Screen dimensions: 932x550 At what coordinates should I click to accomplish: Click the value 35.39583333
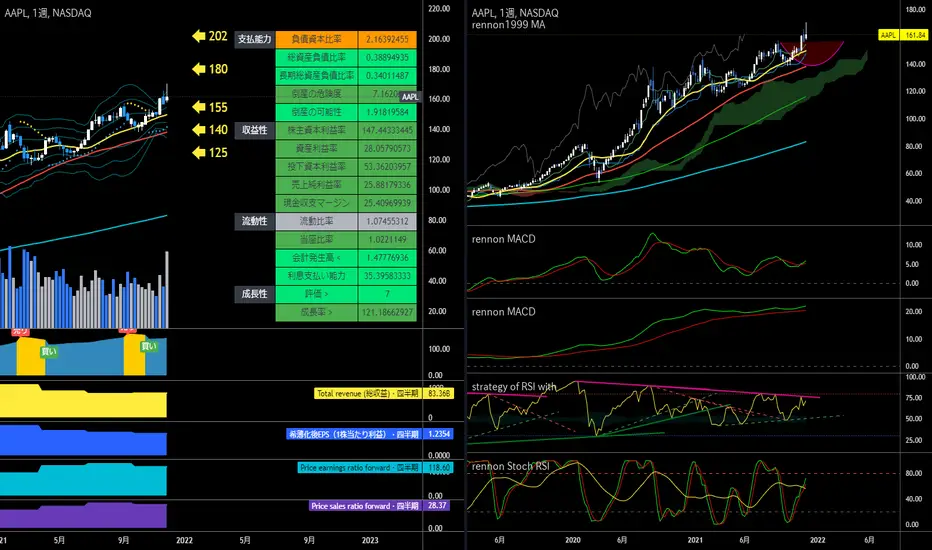pyautogui.click(x=387, y=276)
